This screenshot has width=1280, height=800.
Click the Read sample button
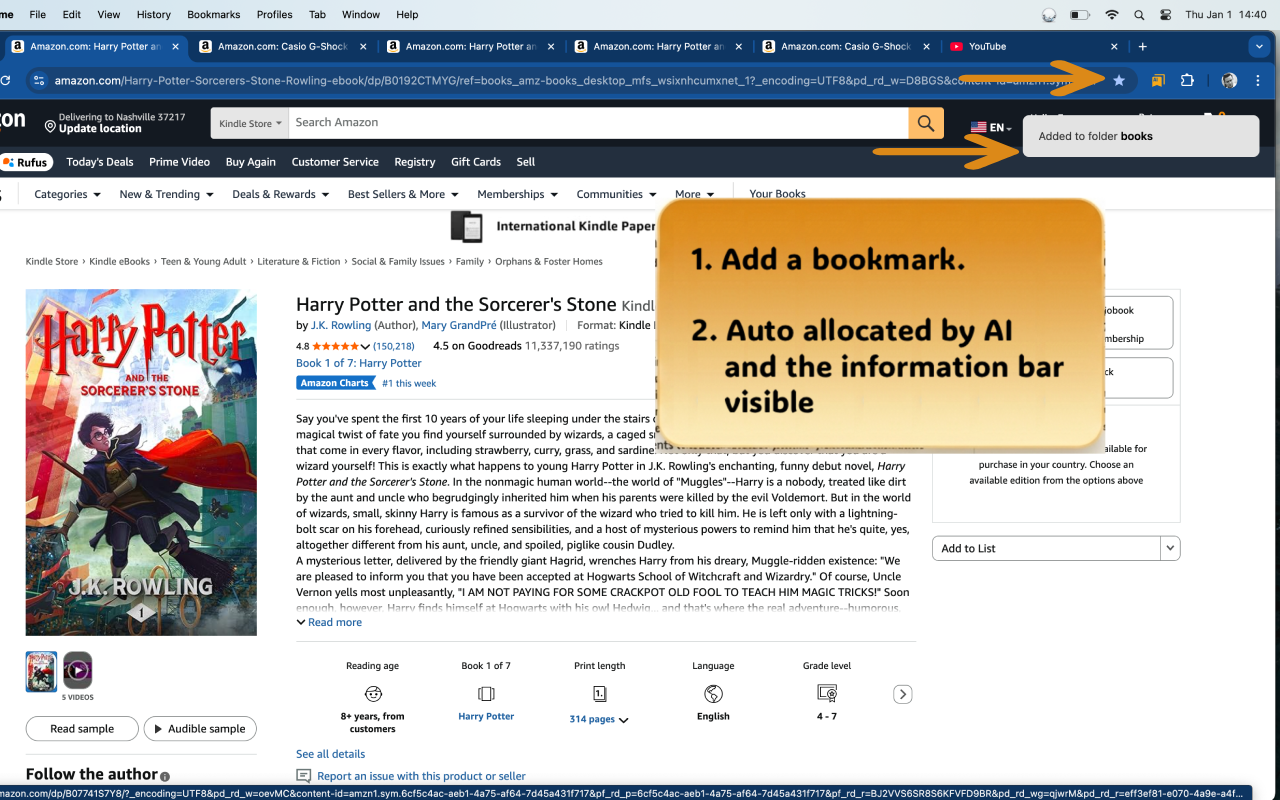click(81, 728)
